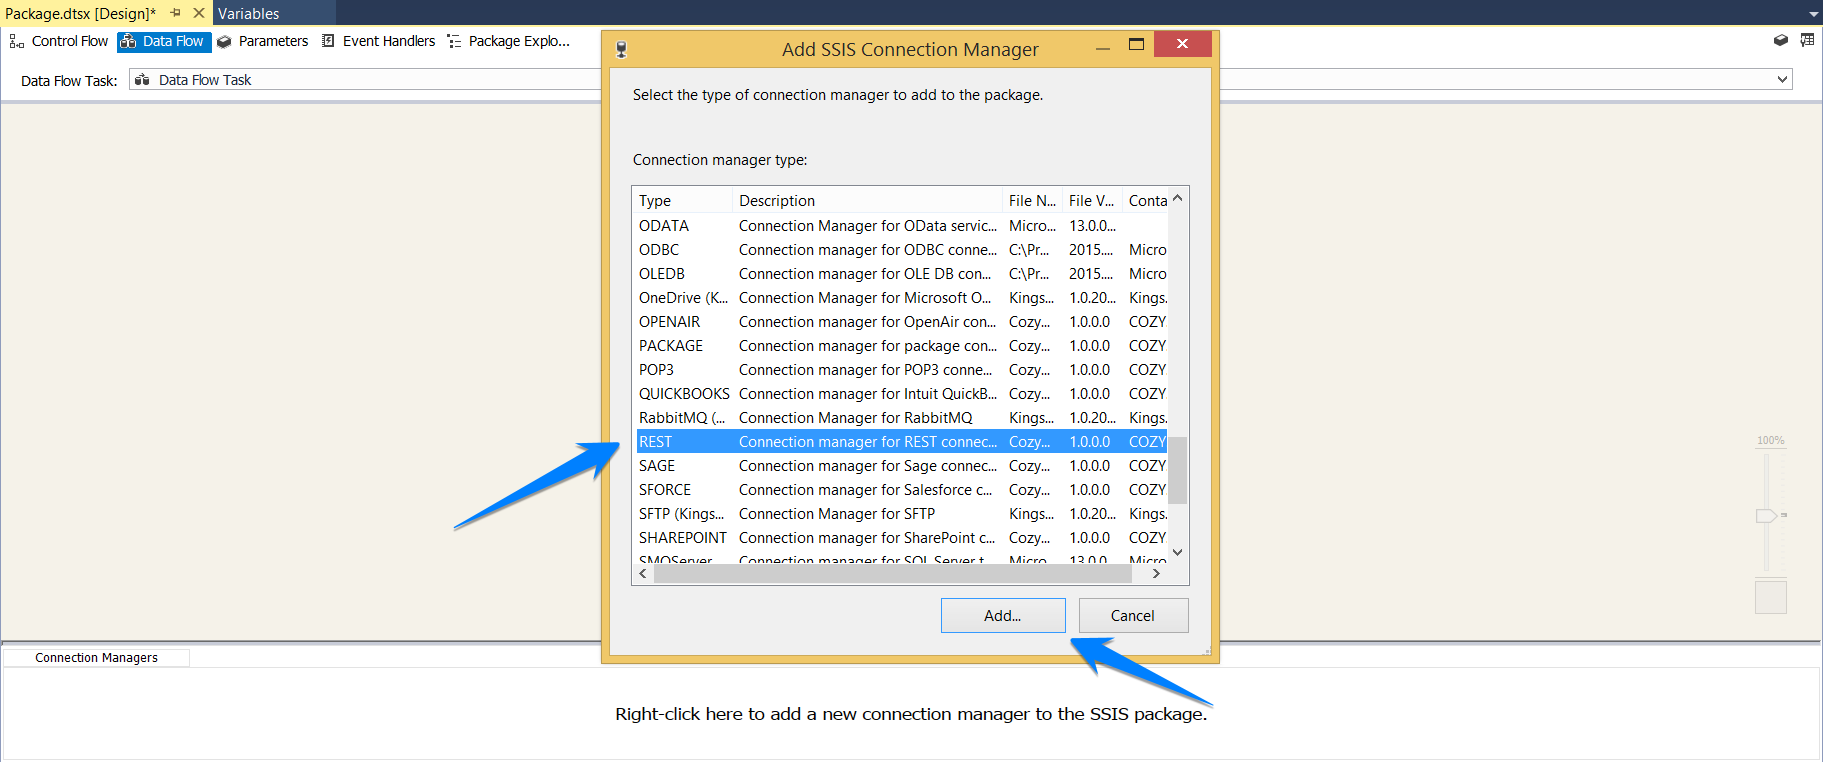Click the vertical scrollbar thumb in list

point(1178,470)
